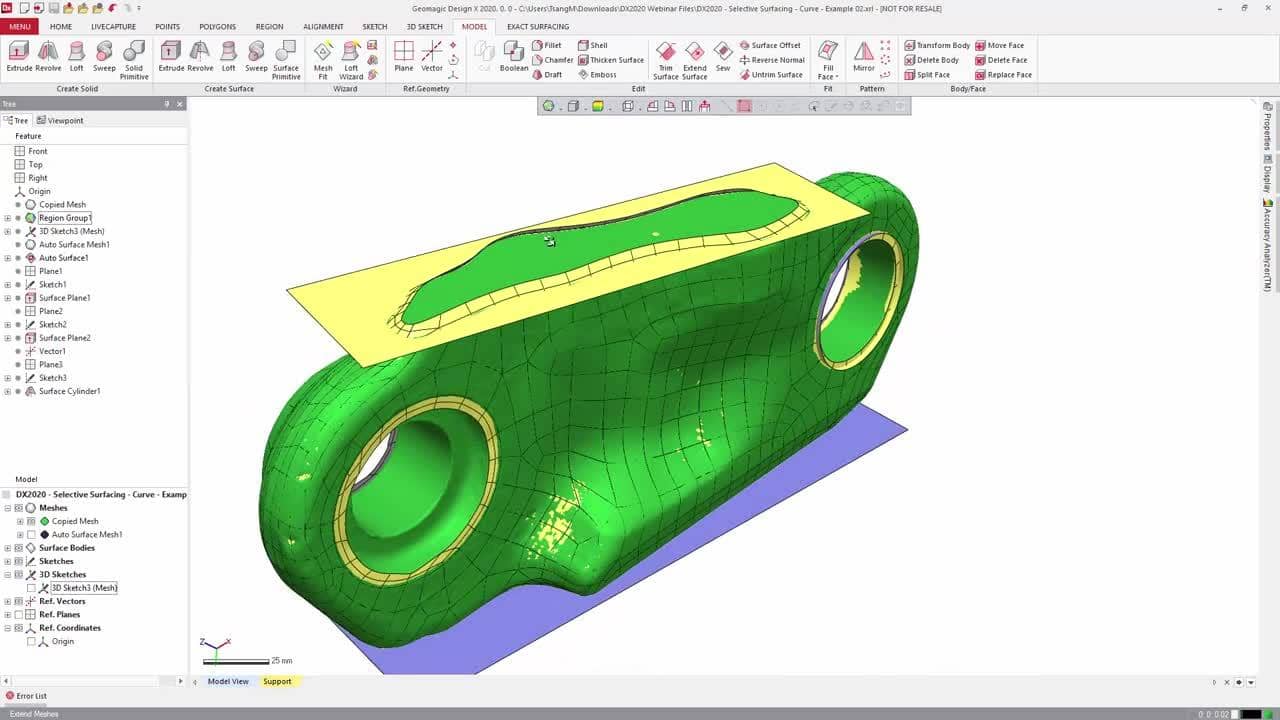Click the Mesh Fit wizard icon
Viewport: 1280px width, 720px height.
pyautogui.click(x=323, y=59)
